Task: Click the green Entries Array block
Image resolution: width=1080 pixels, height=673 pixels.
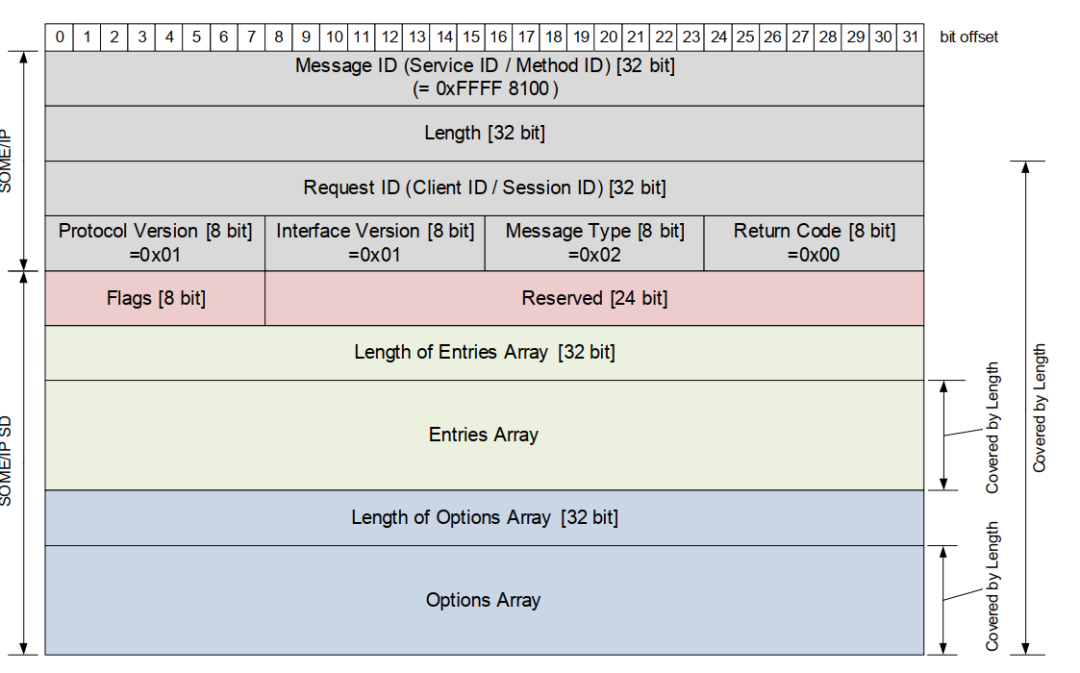Action: (484, 435)
